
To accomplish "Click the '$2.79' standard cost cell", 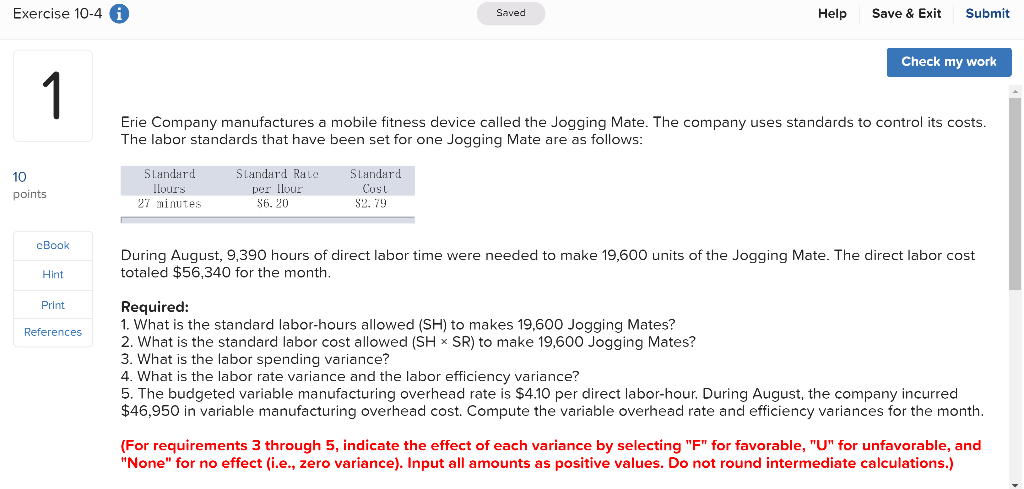I will (x=370, y=203).
